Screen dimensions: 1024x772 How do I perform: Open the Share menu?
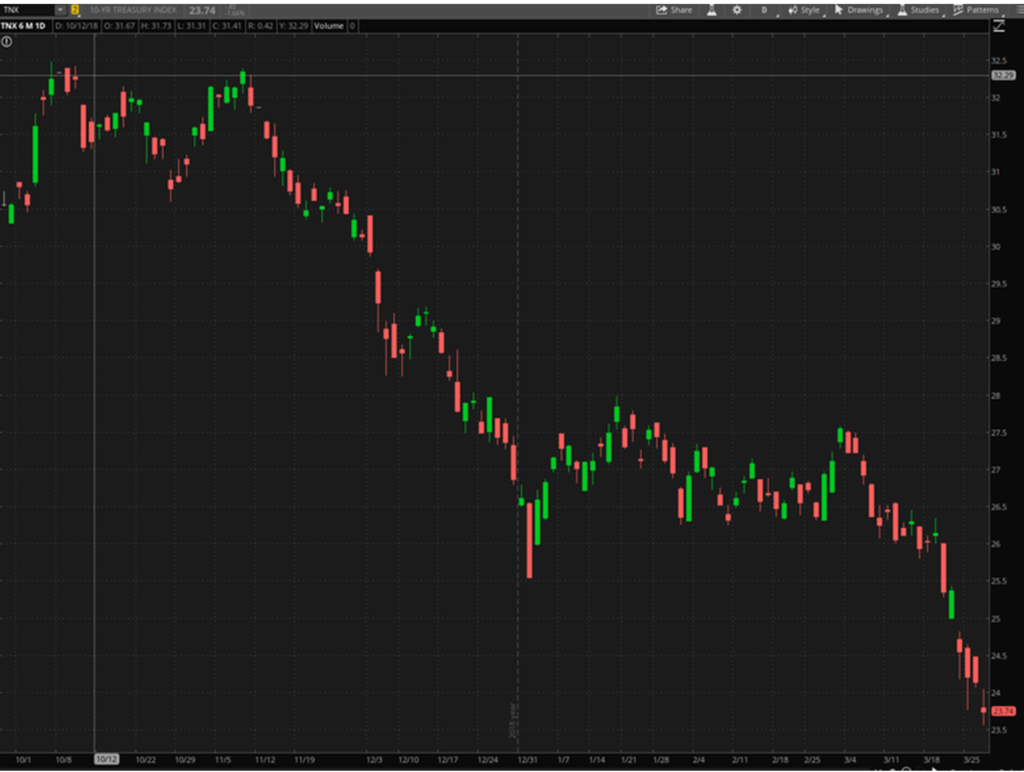pyautogui.click(x=674, y=10)
